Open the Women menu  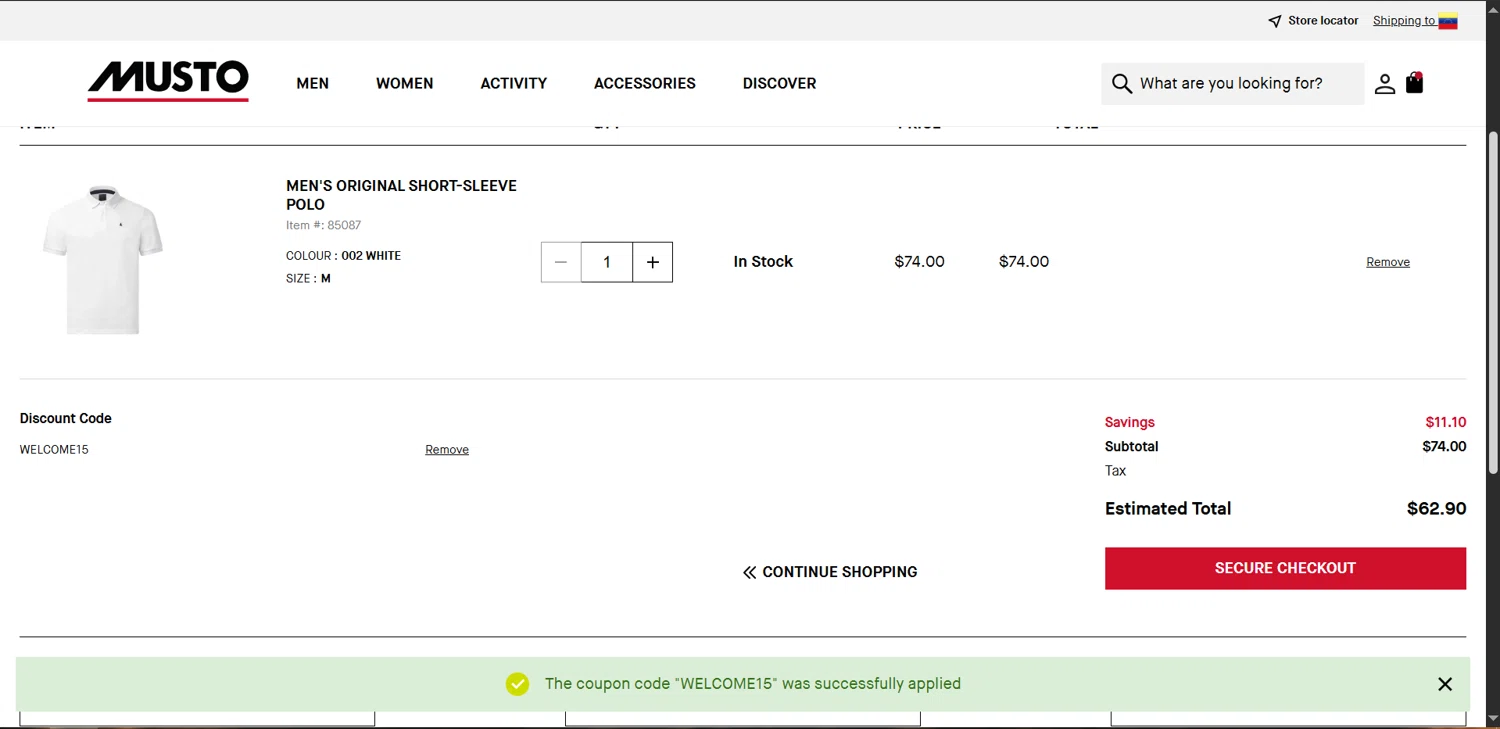[x=405, y=84]
